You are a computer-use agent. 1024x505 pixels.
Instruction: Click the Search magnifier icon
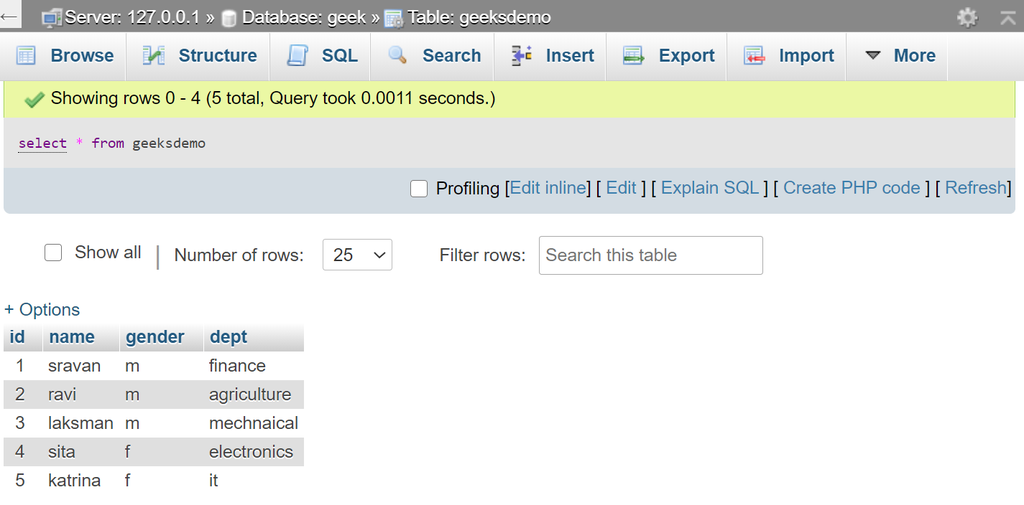[x=398, y=56]
